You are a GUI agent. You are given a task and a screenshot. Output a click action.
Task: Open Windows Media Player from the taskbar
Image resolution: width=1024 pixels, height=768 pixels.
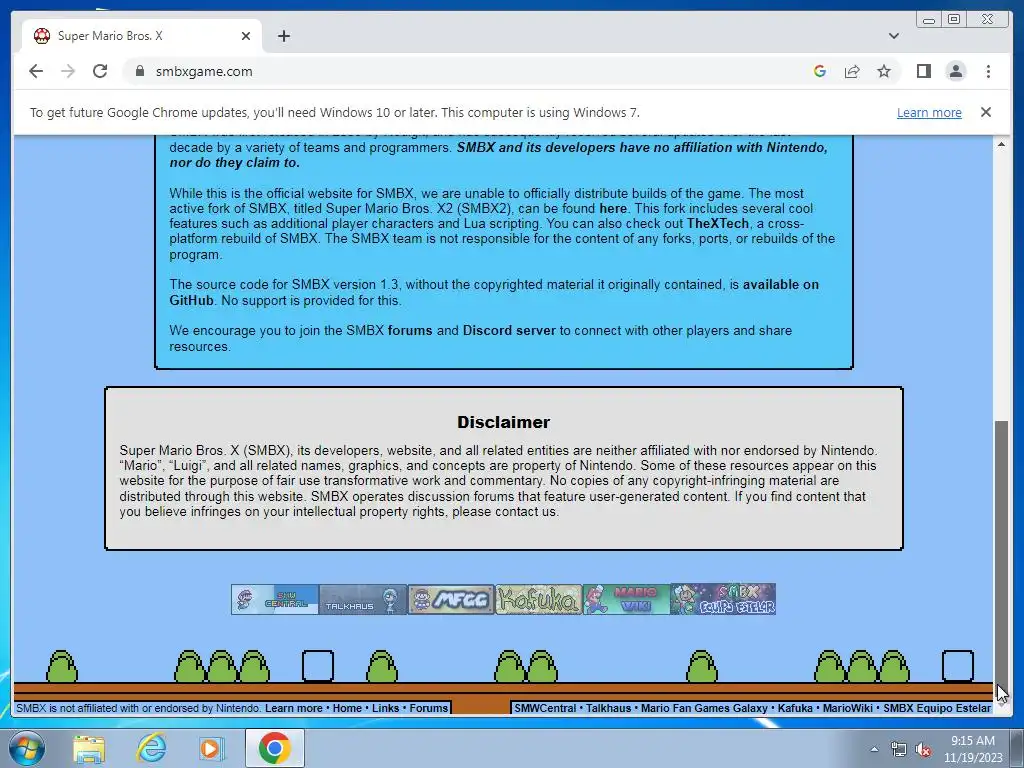coord(211,748)
